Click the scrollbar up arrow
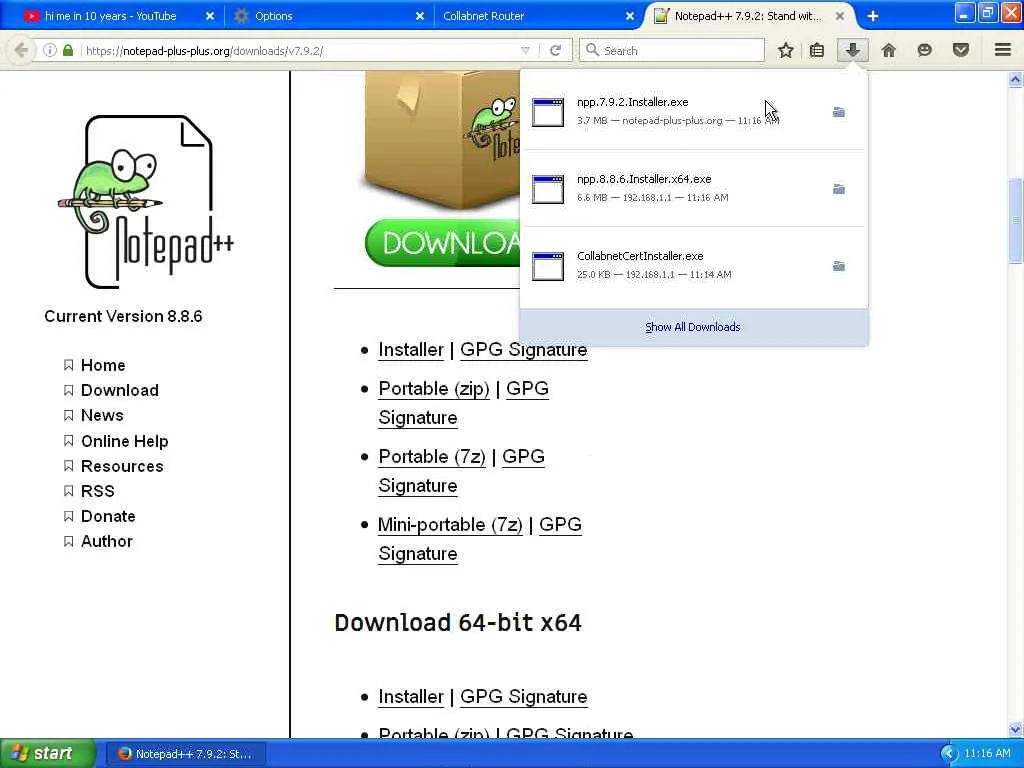This screenshot has width=1024, height=768. [1016, 80]
